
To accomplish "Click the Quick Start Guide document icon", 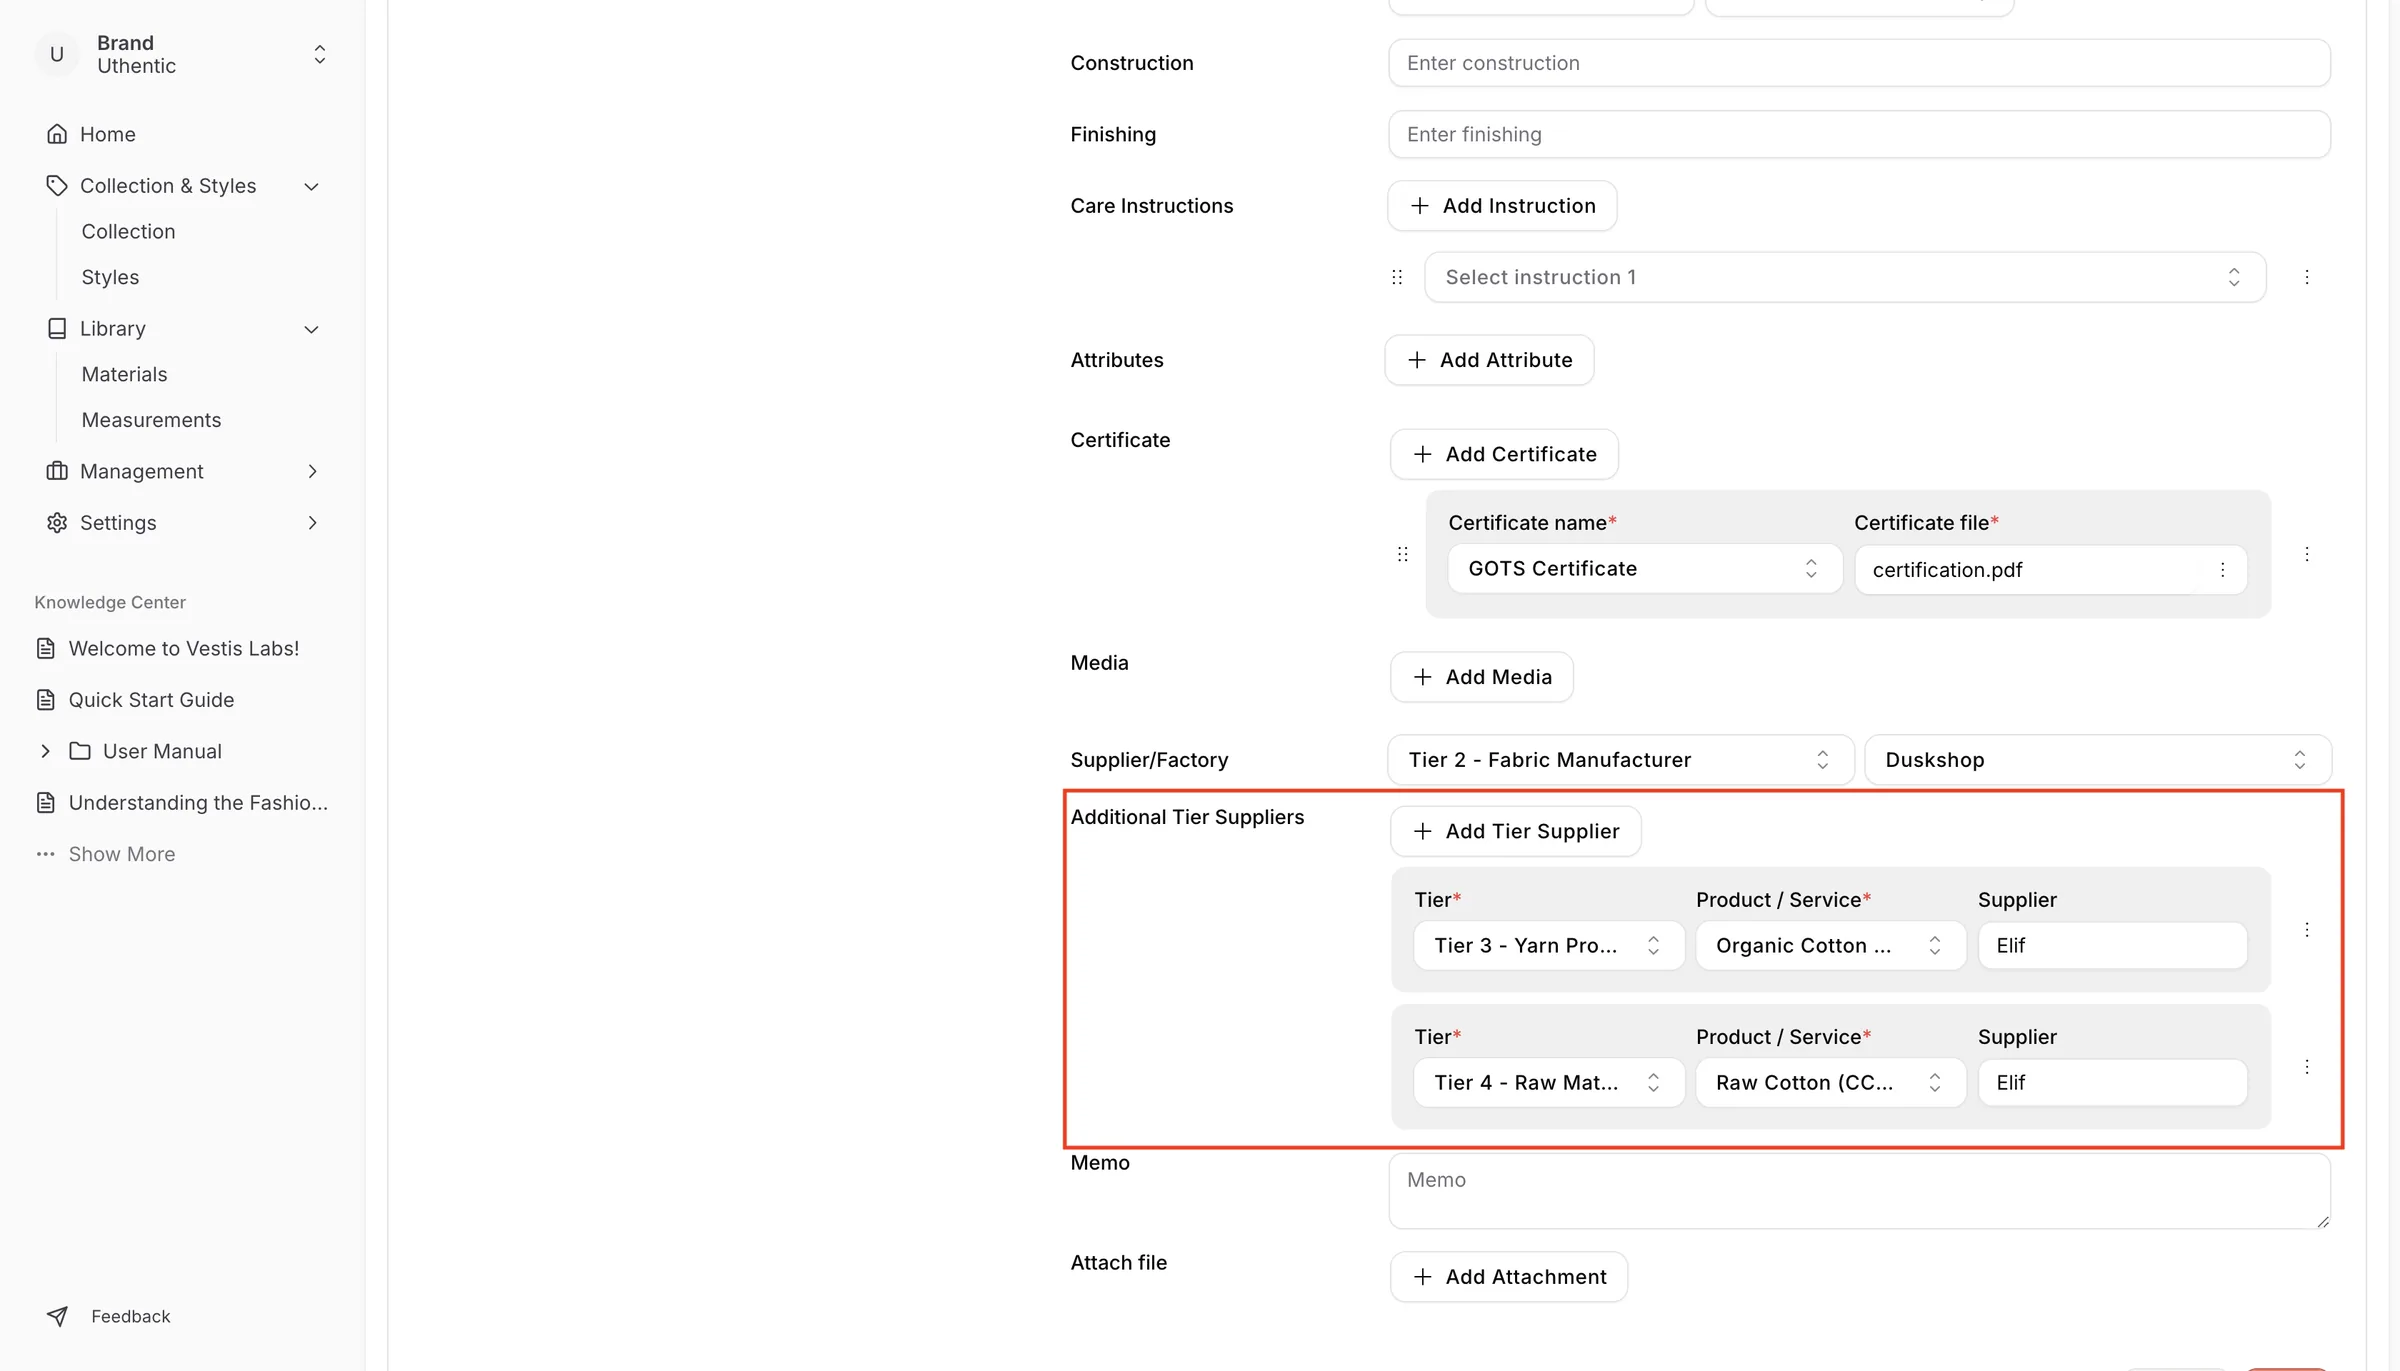I will coord(46,700).
